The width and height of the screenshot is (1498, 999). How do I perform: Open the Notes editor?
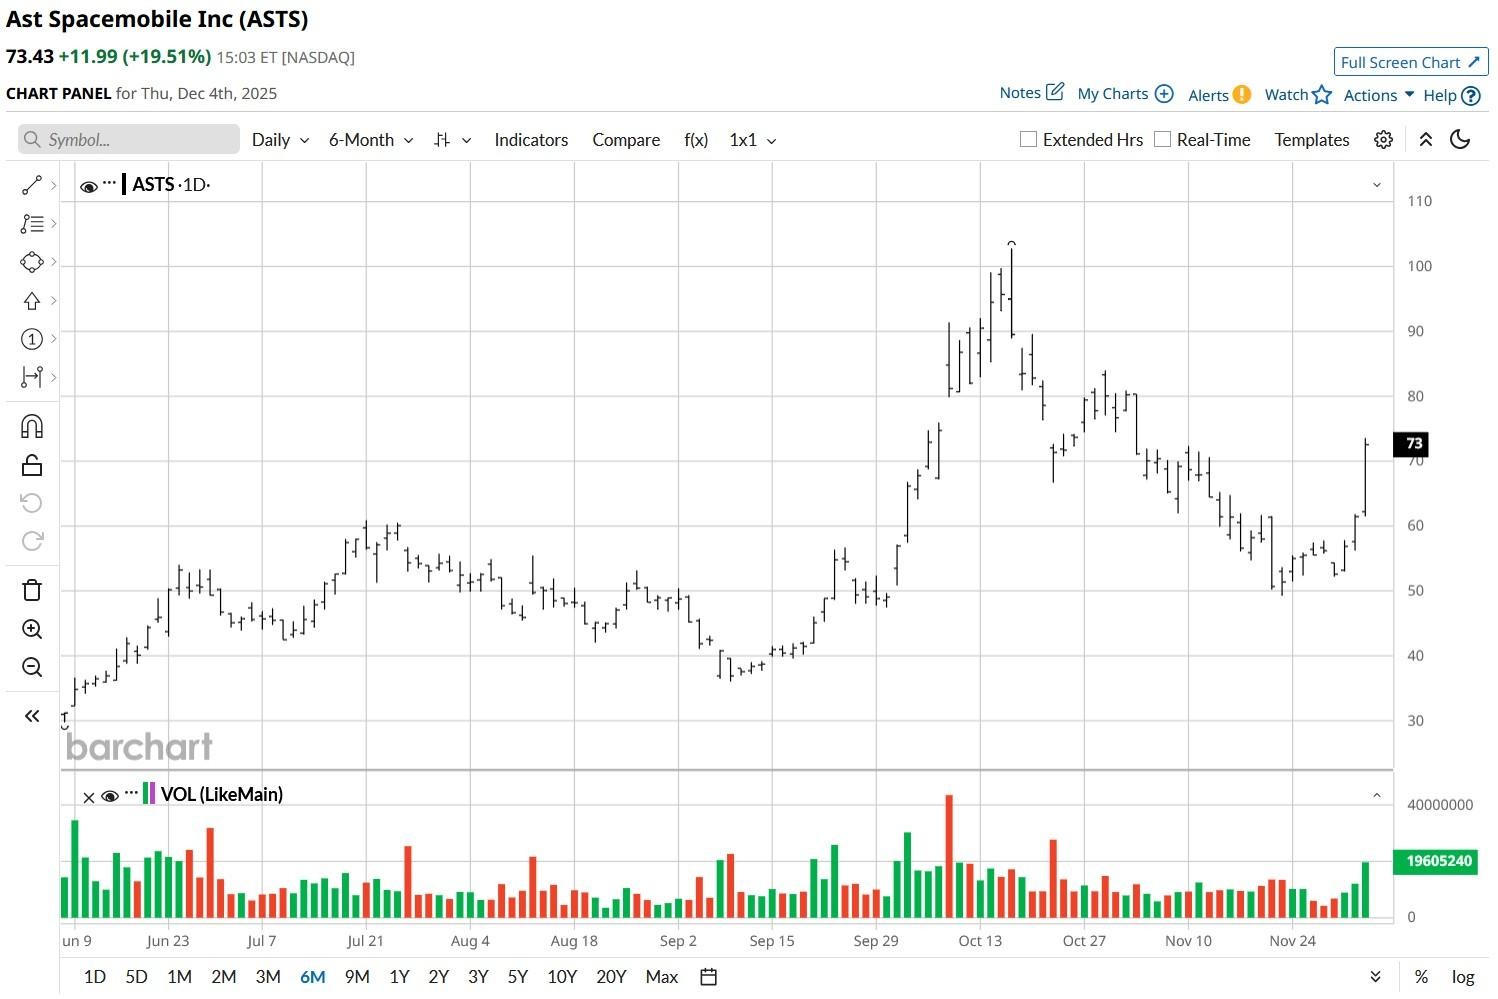click(1032, 93)
